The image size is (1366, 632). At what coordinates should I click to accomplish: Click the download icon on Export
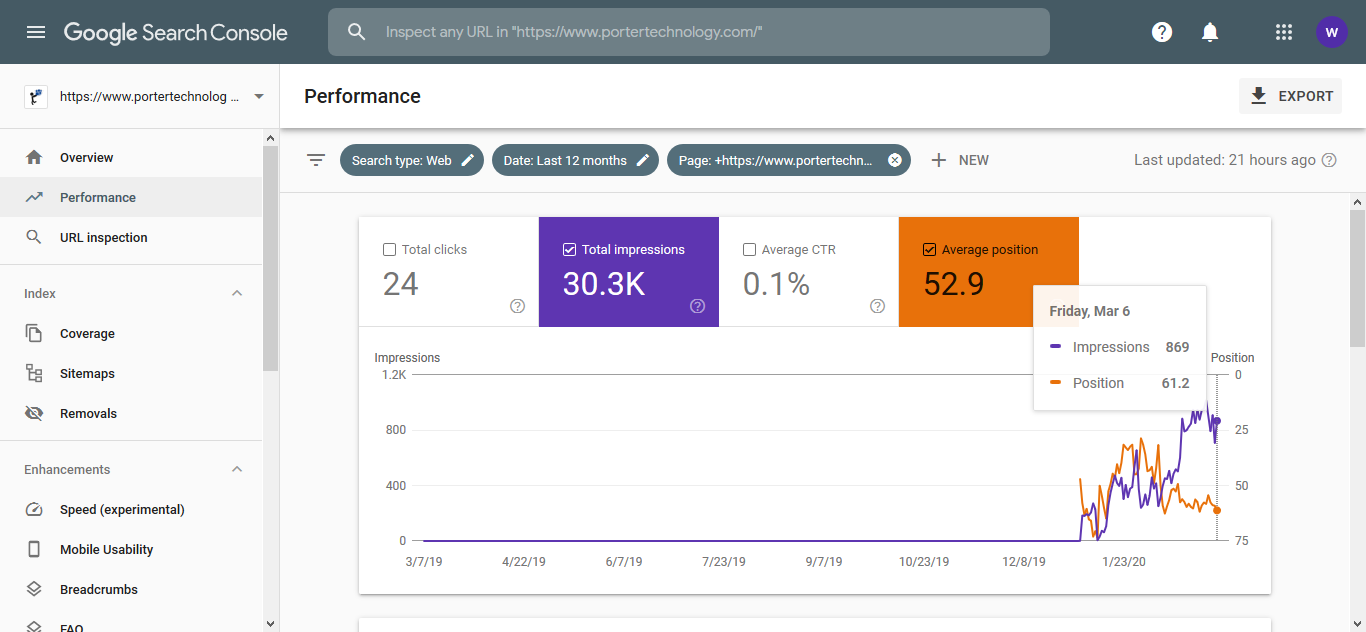(x=1259, y=96)
